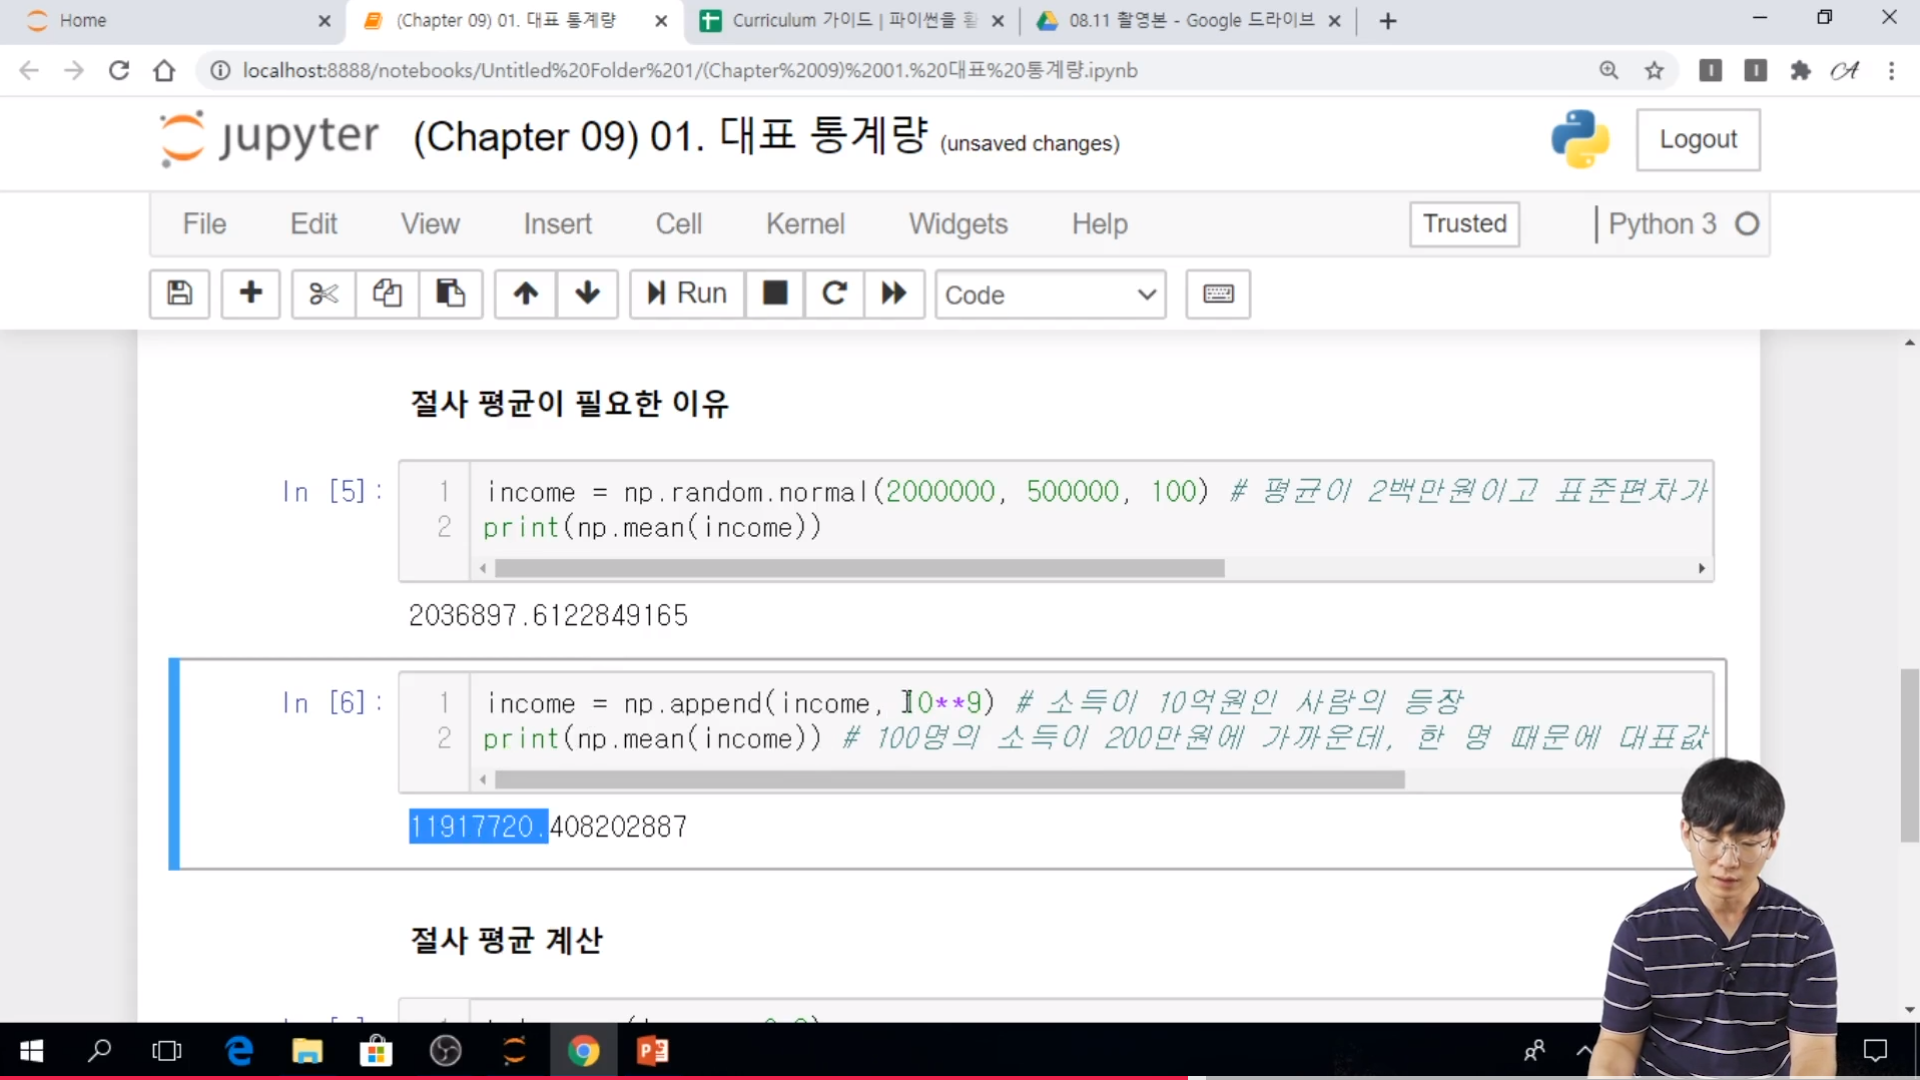Open the Cell menu

tap(678, 224)
